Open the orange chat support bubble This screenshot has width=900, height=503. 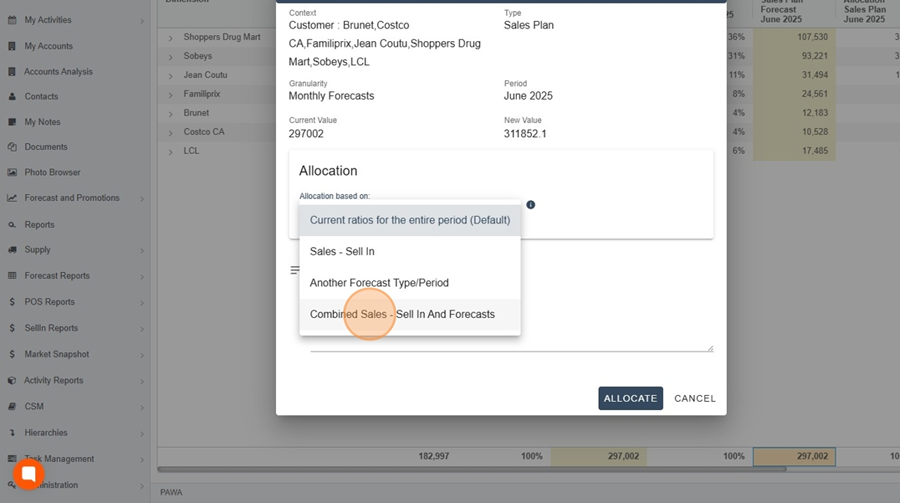(28, 474)
